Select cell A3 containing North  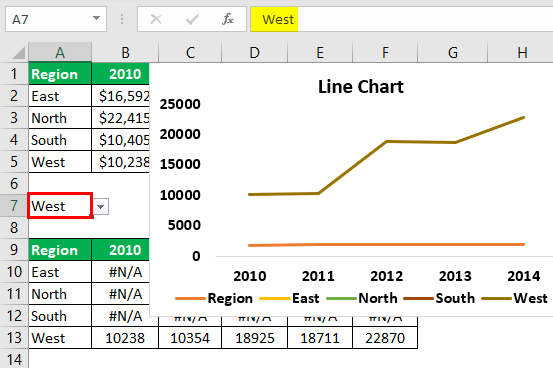coord(60,118)
